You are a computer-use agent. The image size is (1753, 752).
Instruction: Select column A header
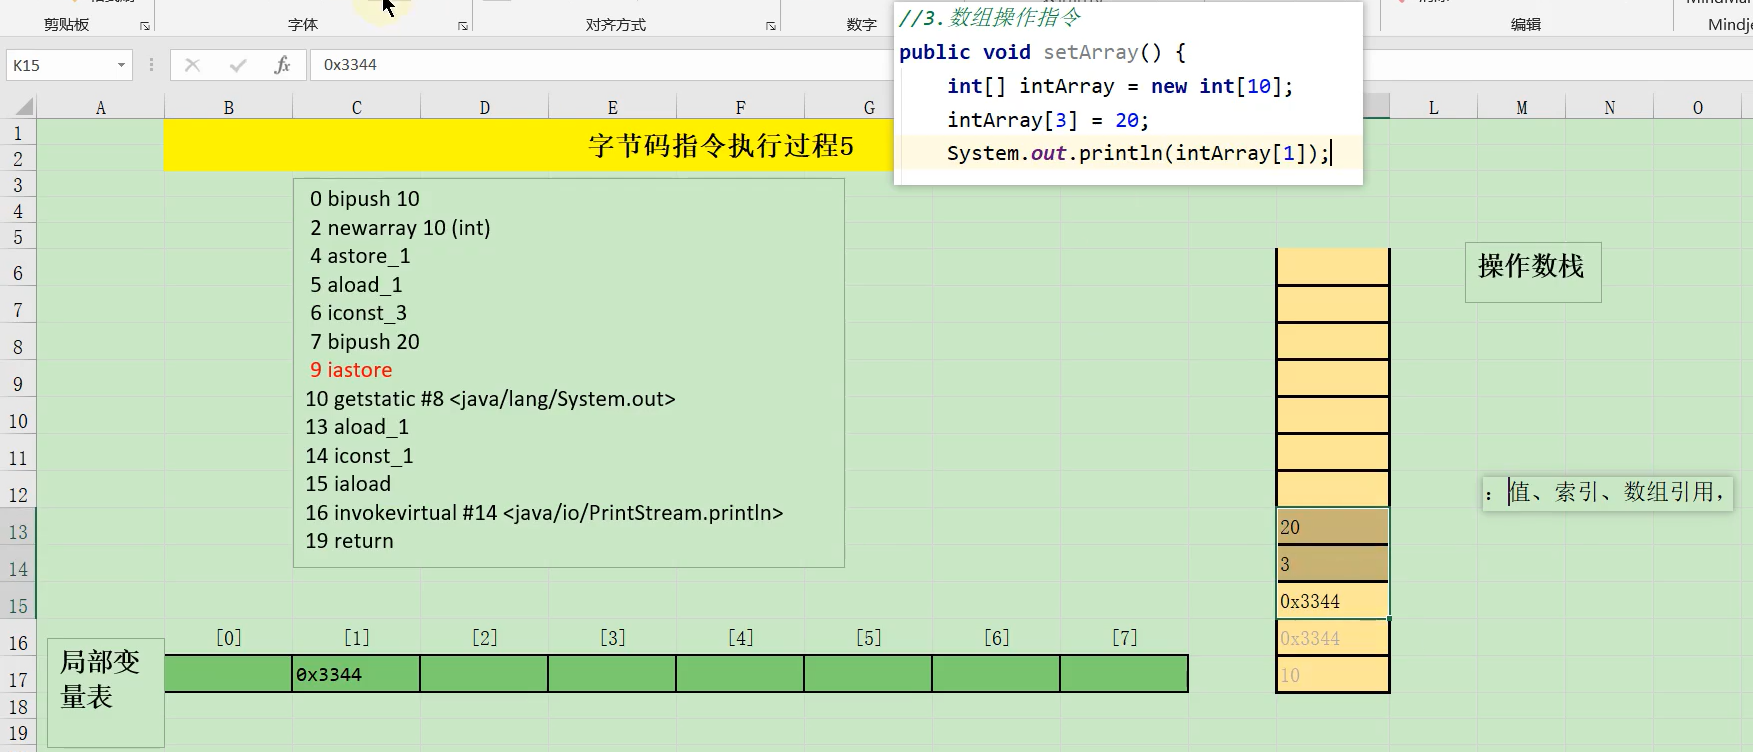tap(101, 108)
